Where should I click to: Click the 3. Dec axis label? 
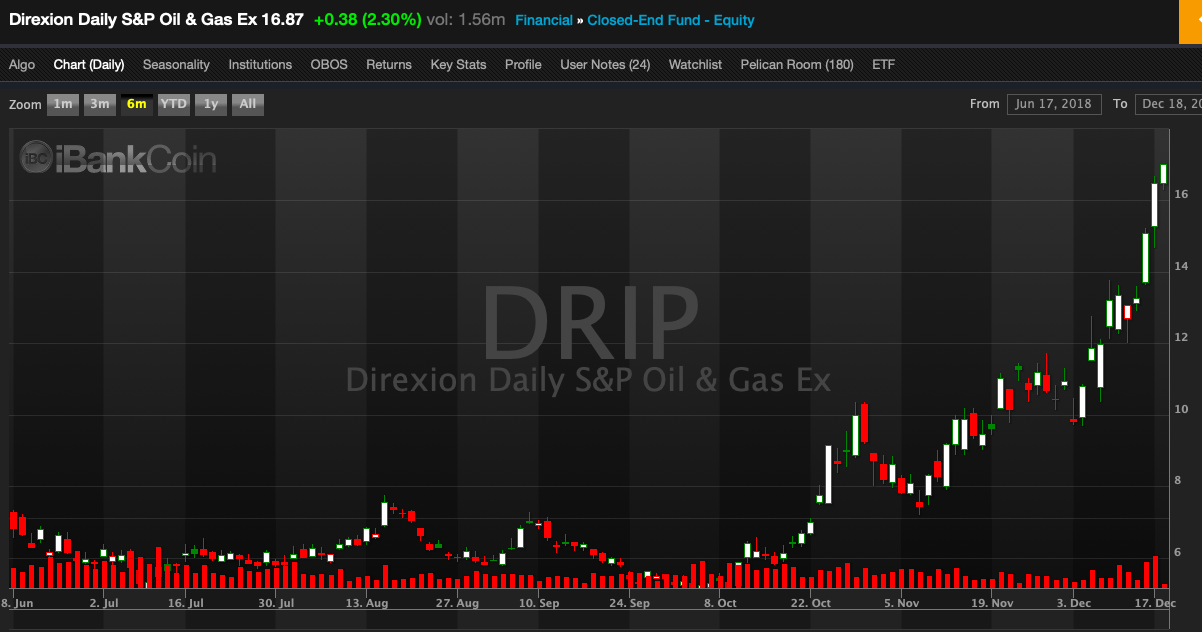click(1074, 604)
